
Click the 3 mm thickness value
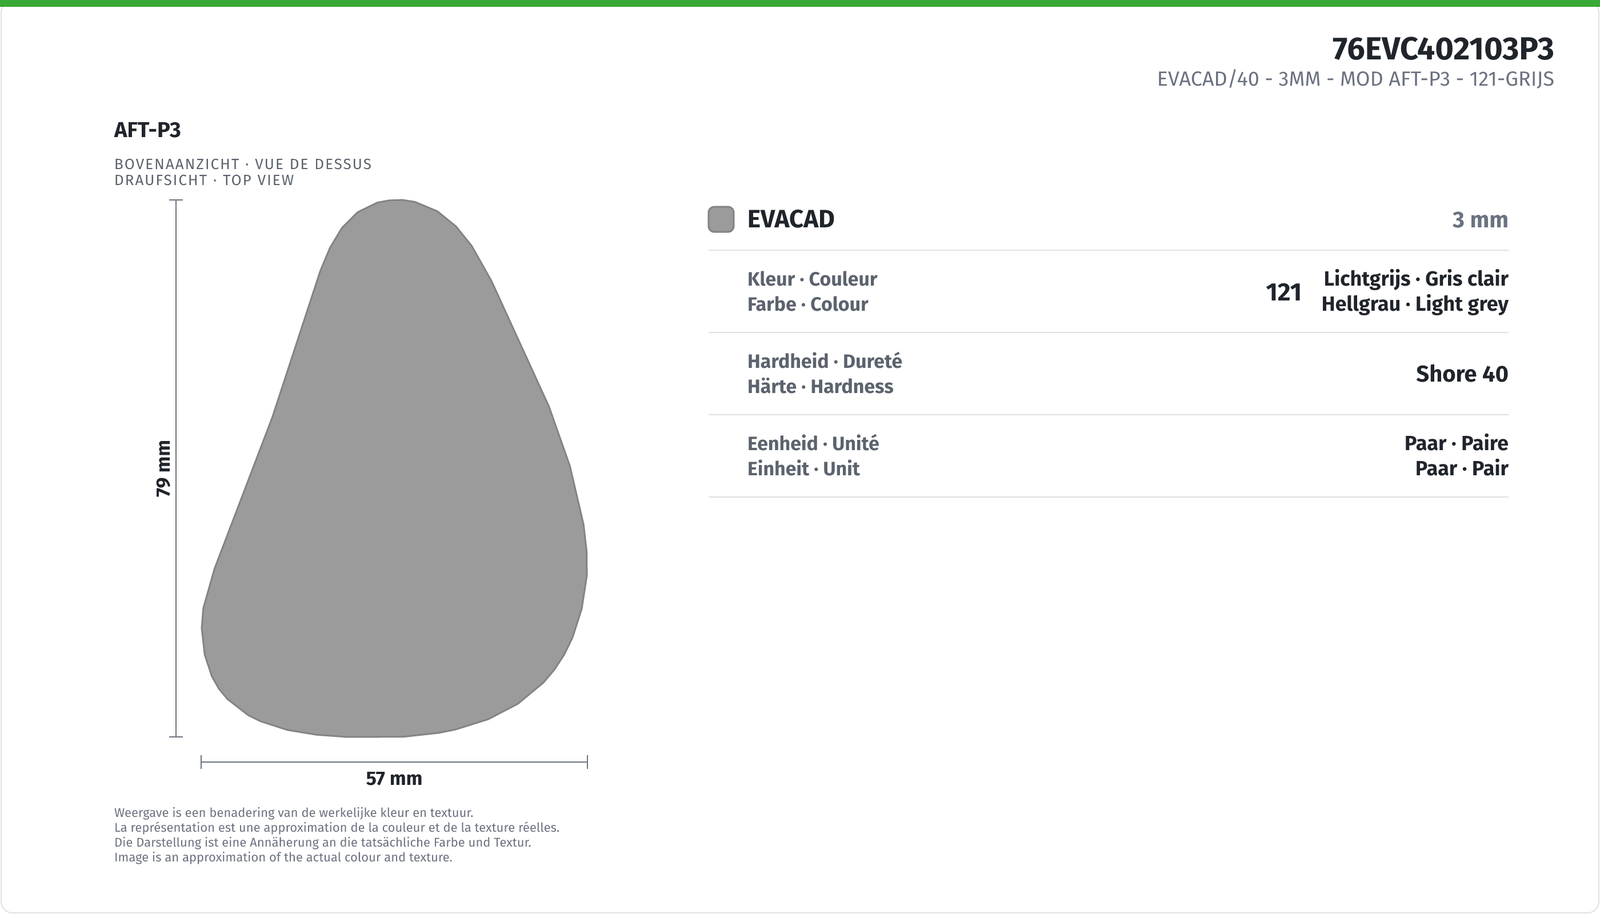tap(1479, 220)
